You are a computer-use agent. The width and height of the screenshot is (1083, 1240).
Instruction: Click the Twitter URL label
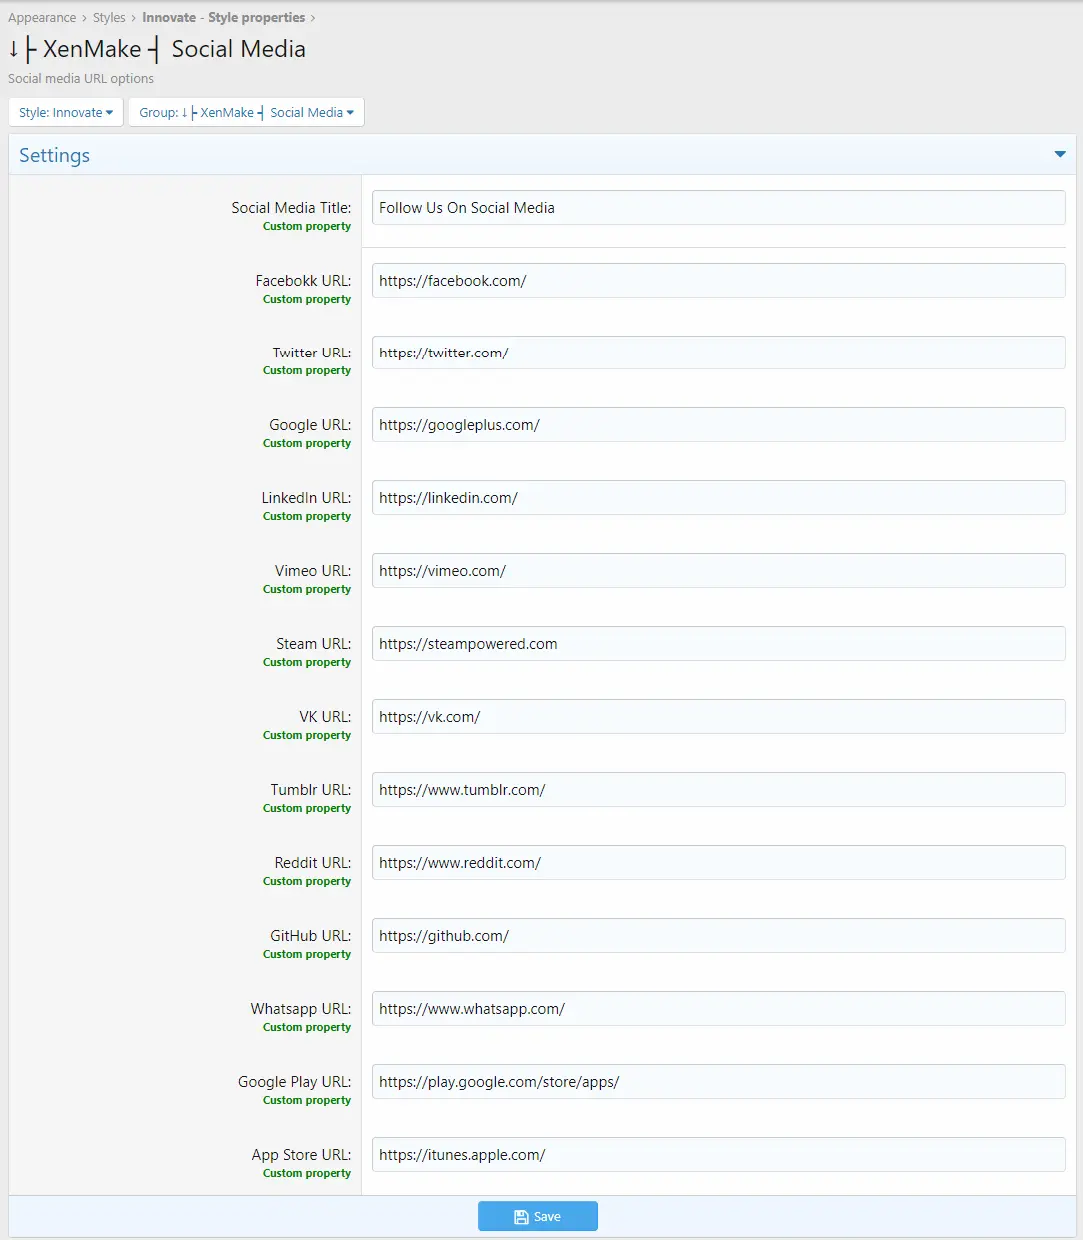click(312, 353)
